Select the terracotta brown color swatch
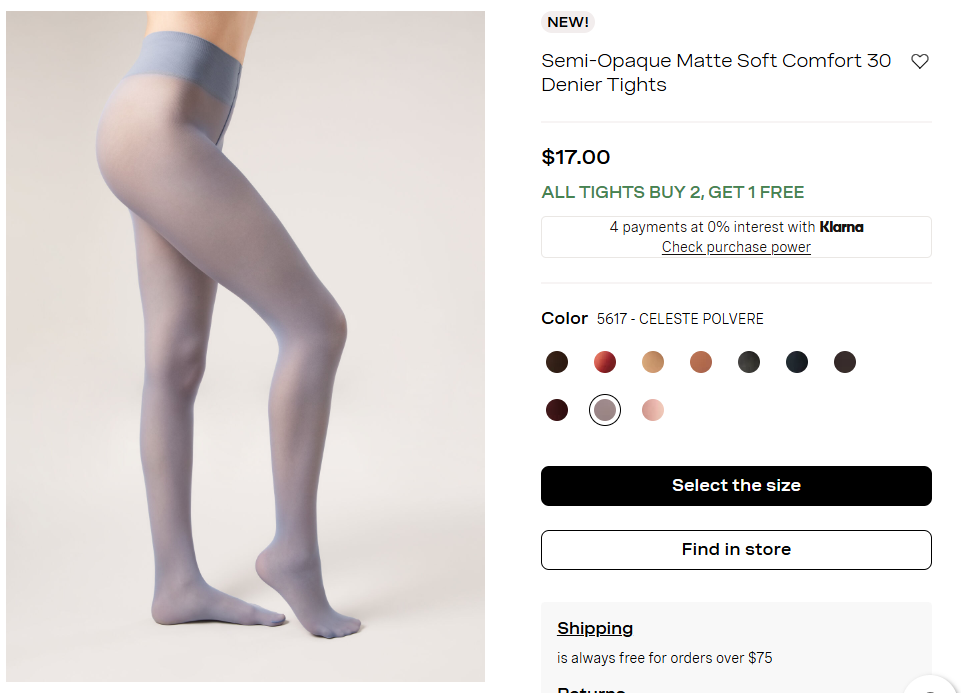This screenshot has width=961, height=693. (x=701, y=362)
